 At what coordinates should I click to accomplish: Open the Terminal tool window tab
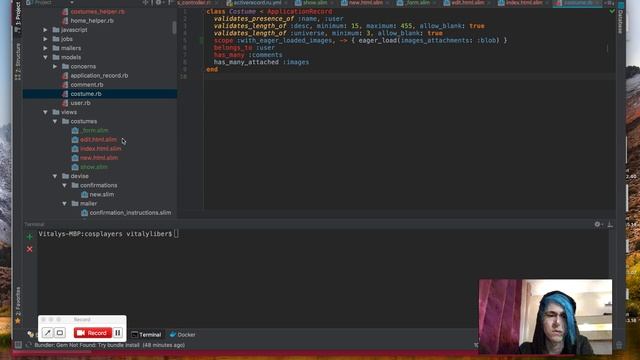coord(146,335)
